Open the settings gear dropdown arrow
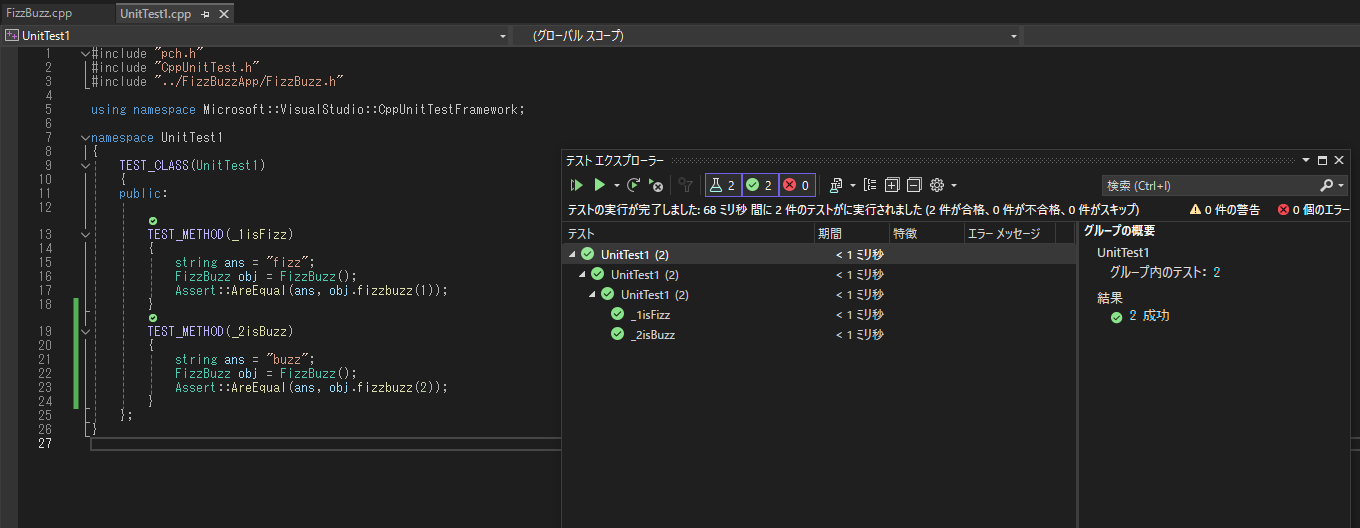The image size is (1360, 528). (954, 185)
